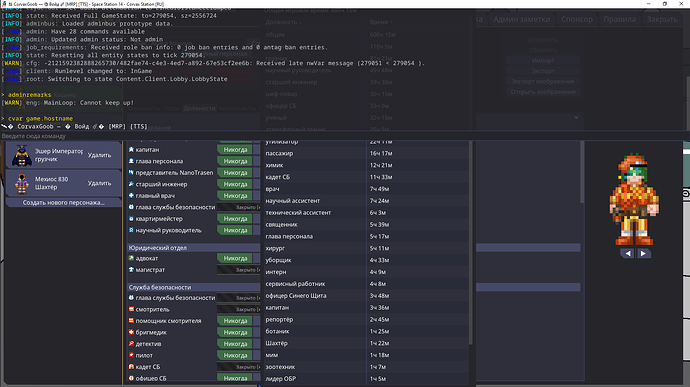Open the Правила tab
Image resolution: width=690 pixels, height=387 pixels.
coord(619,19)
